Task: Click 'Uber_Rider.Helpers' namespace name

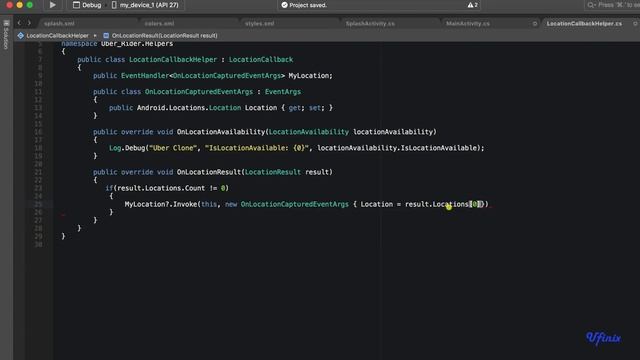Action: coord(137,44)
